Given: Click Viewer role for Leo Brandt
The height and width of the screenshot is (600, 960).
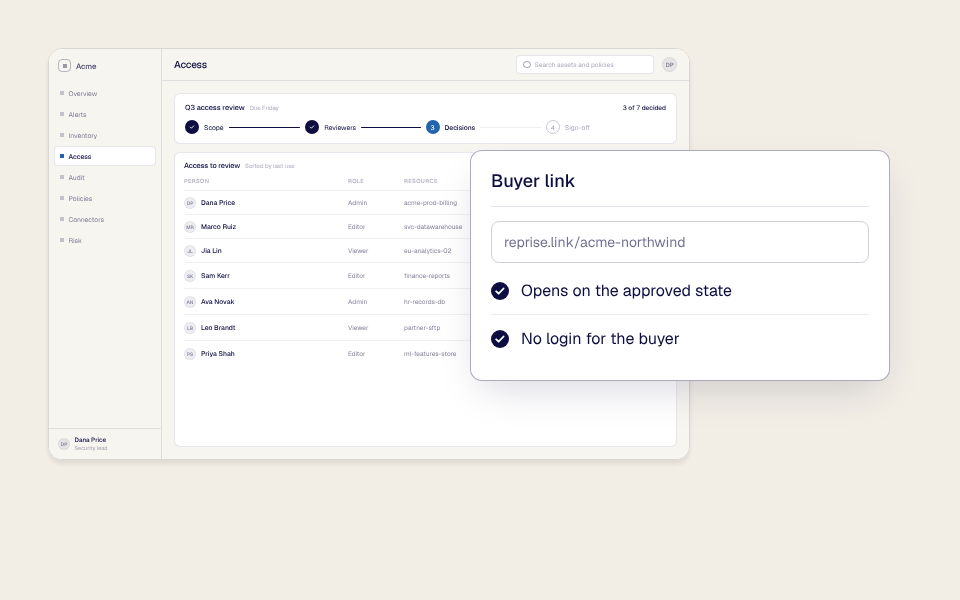Looking at the screenshot, I should point(358,328).
